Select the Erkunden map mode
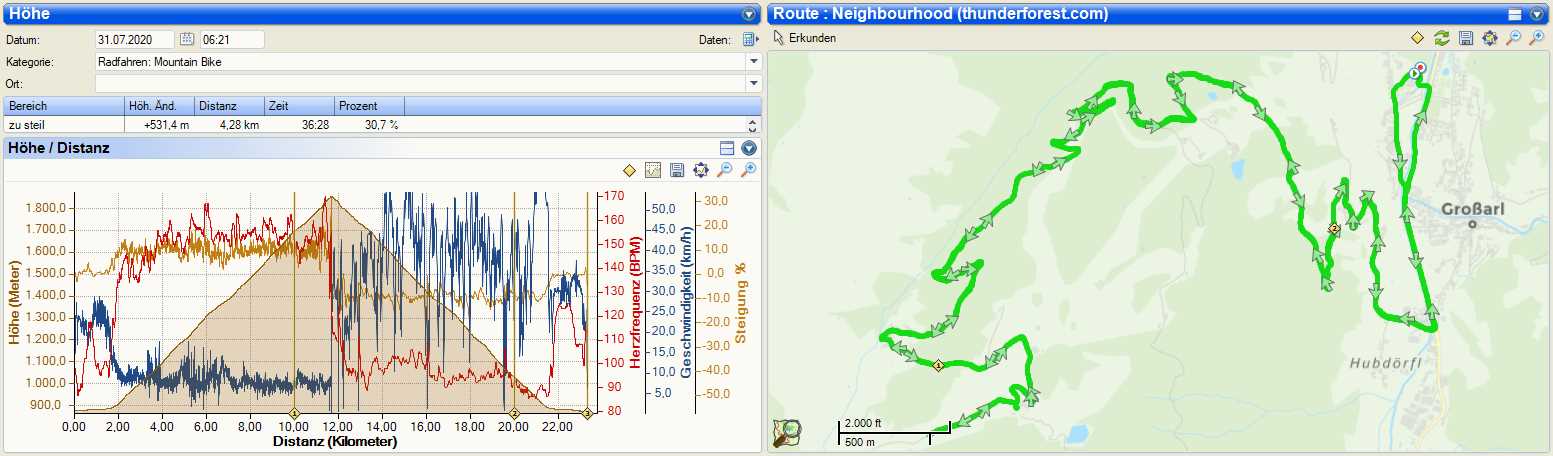 click(x=806, y=38)
